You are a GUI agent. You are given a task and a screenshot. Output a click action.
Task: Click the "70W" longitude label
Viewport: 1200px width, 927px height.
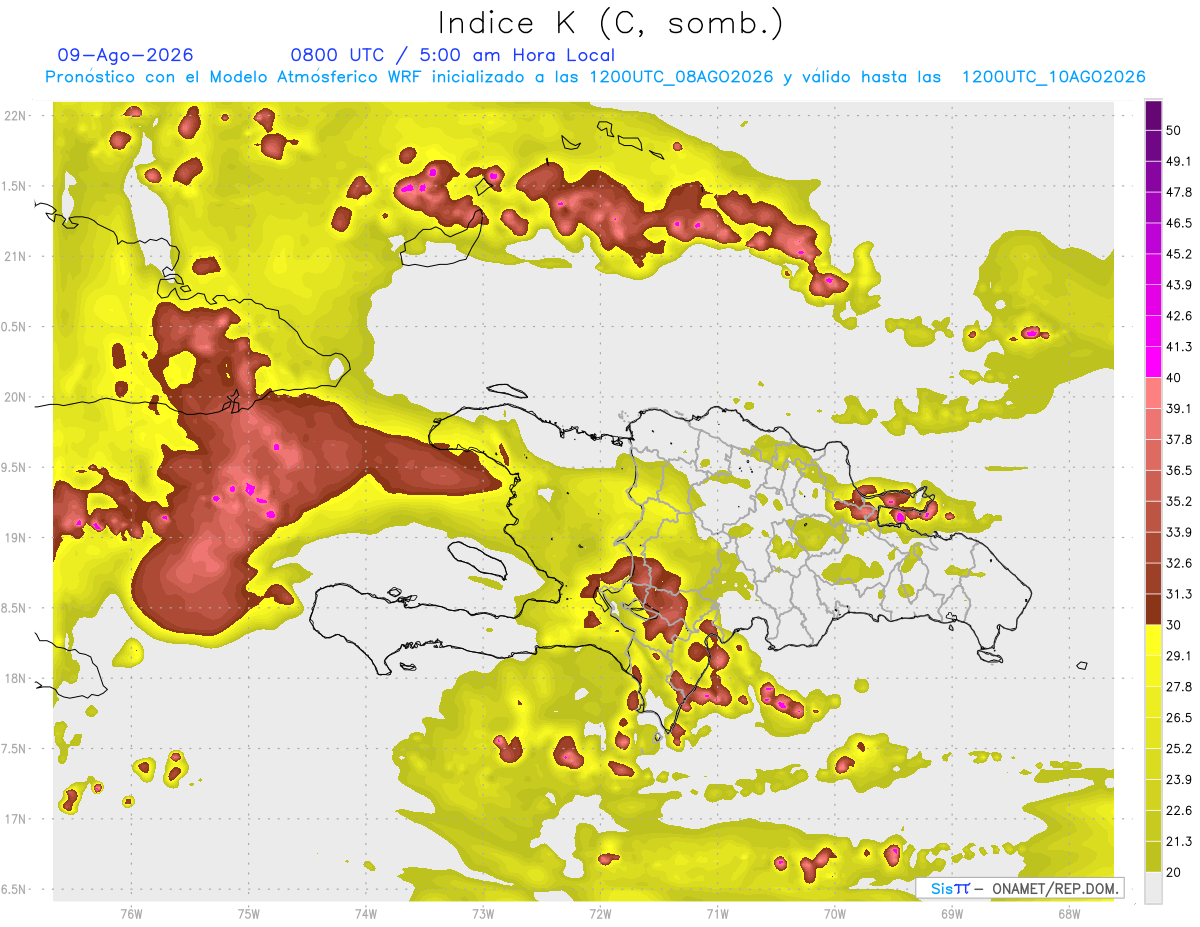835,914
